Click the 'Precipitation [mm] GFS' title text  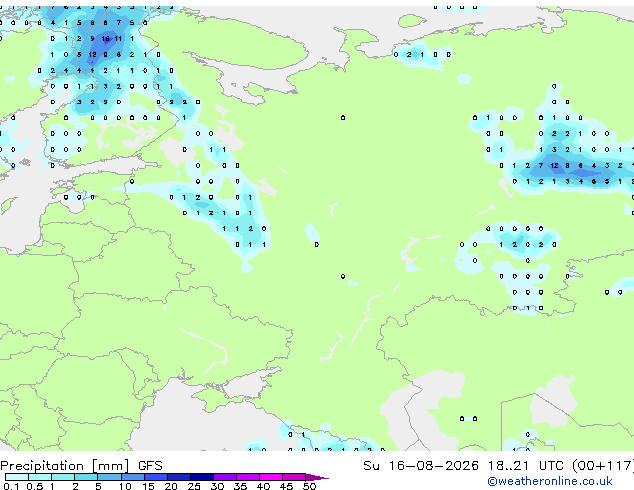click(x=81, y=466)
